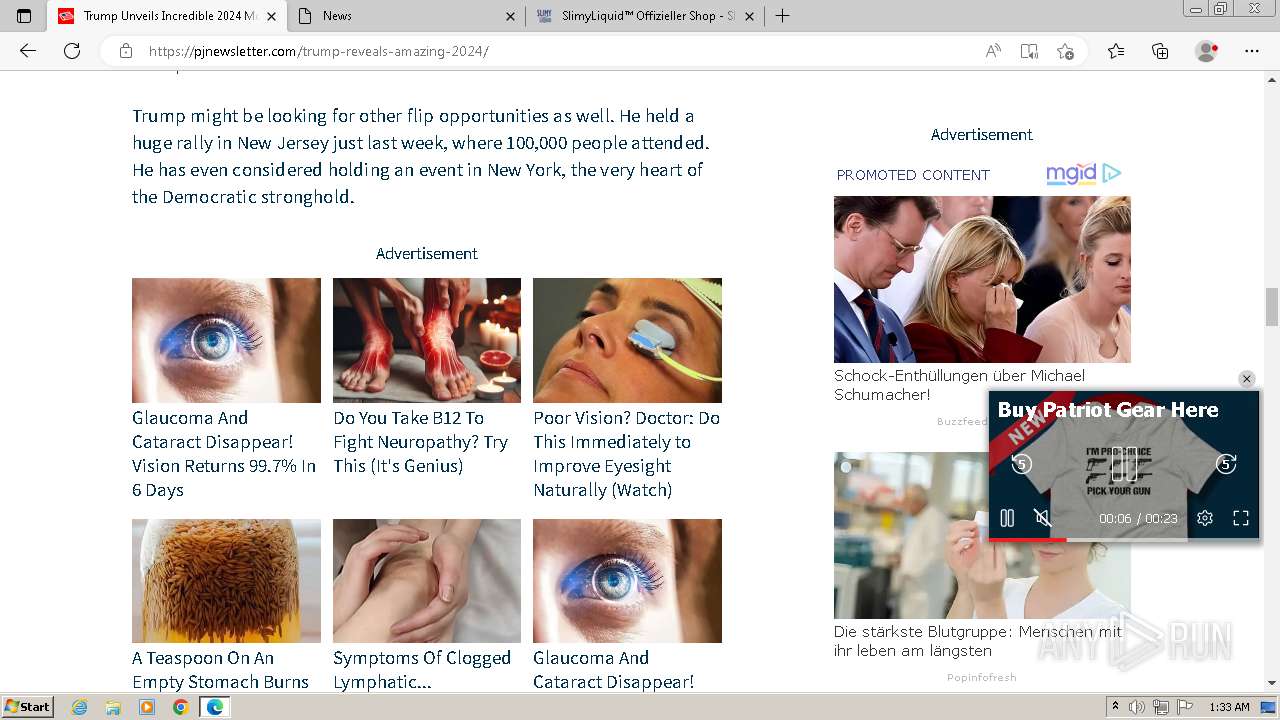This screenshot has width=1280, height=720.
Task: Open video player settings gear
Action: [1205, 518]
